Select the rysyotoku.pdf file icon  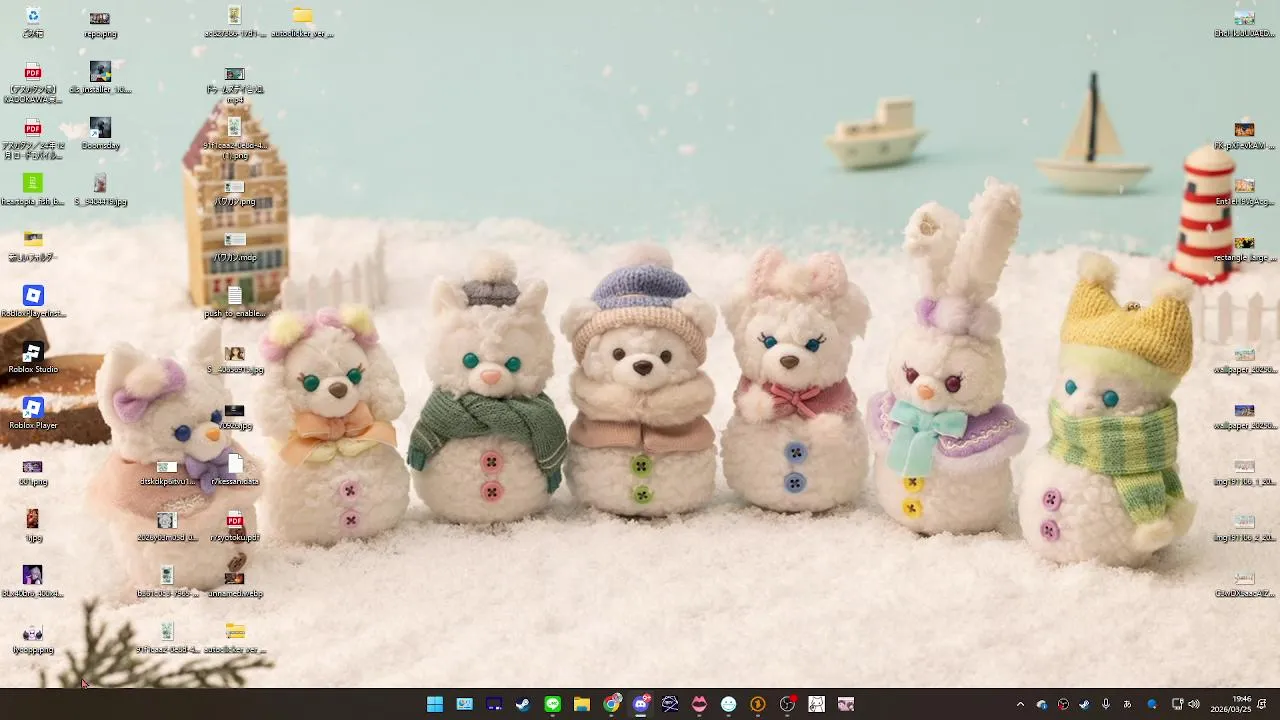(x=235, y=527)
